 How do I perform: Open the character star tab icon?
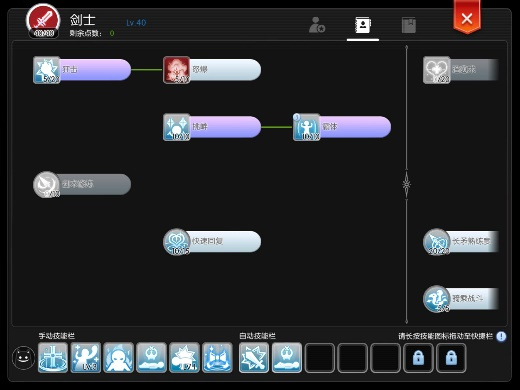point(317,25)
